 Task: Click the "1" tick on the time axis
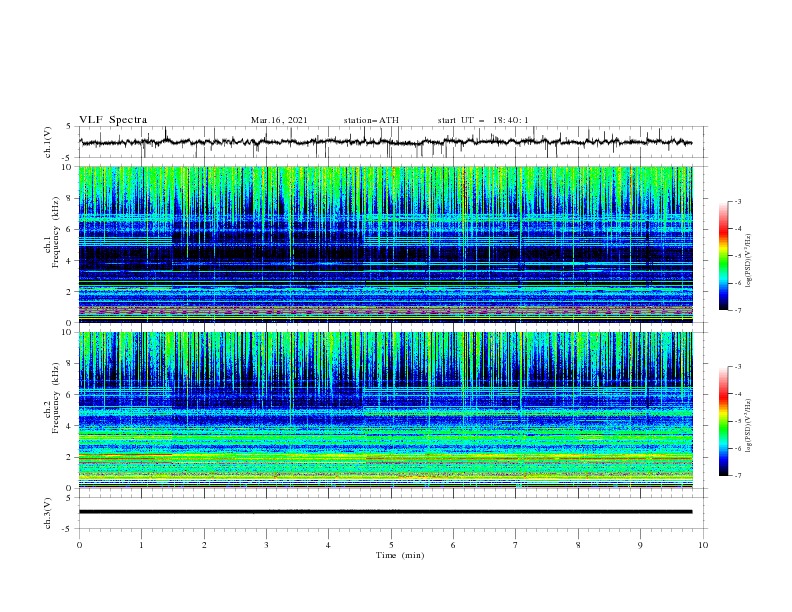click(x=141, y=545)
